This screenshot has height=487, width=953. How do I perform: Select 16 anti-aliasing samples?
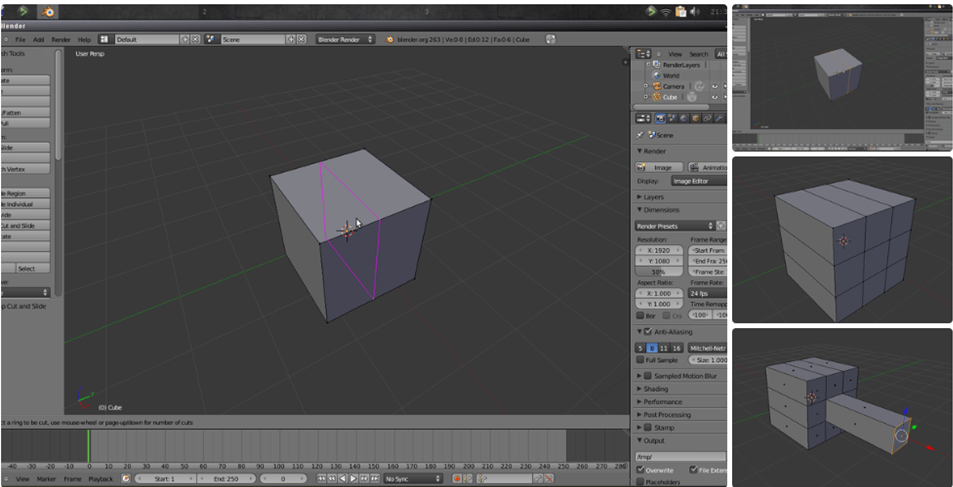676,348
